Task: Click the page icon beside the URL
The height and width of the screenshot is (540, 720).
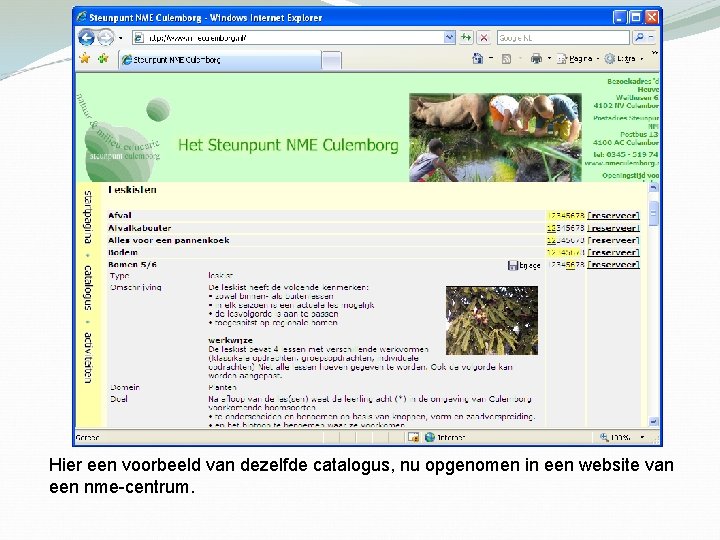Action: 138,38
